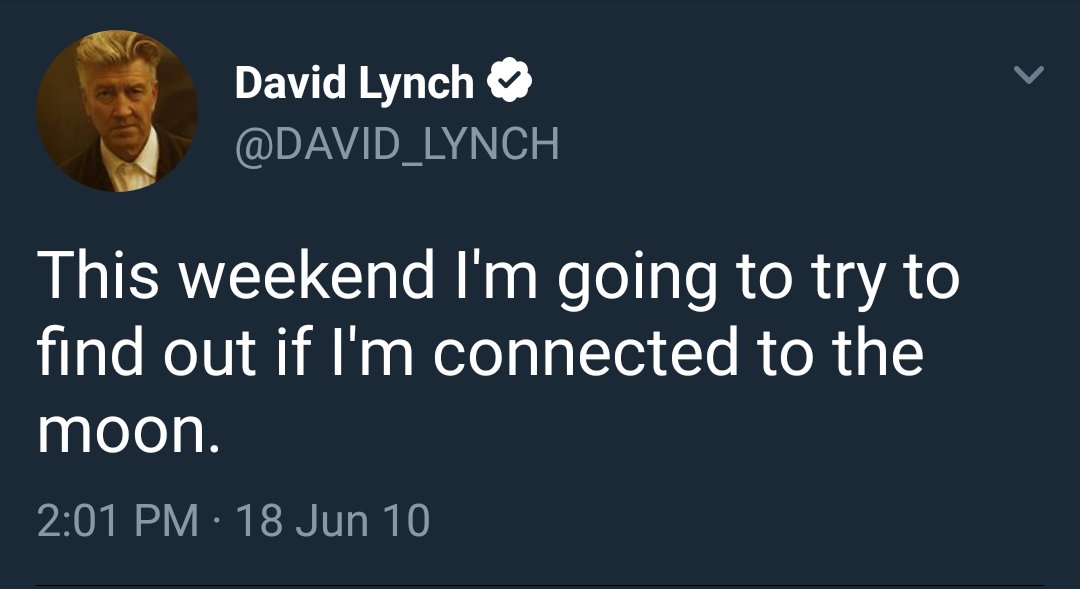Click the blue verified checkmark badge
This screenshot has height=589, width=1080.
510,81
